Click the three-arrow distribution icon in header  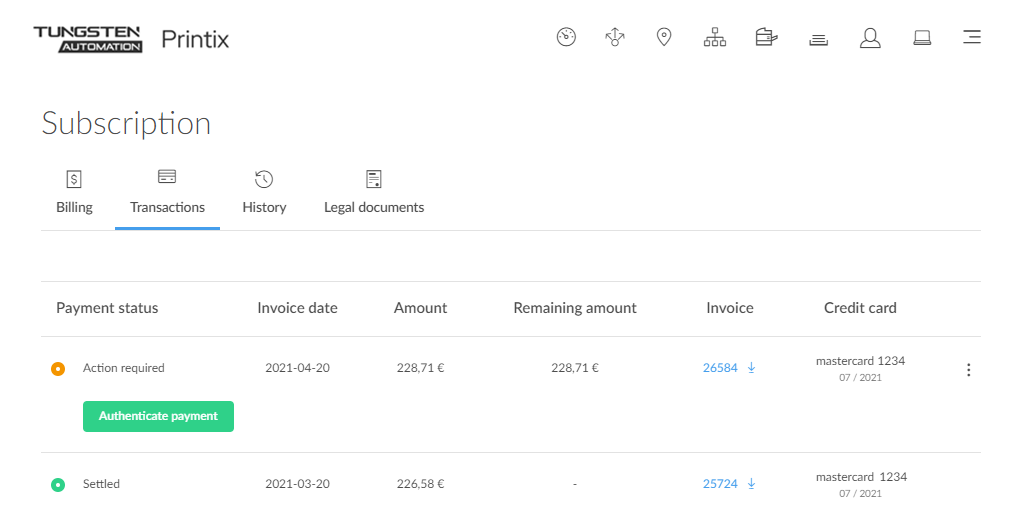point(615,38)
